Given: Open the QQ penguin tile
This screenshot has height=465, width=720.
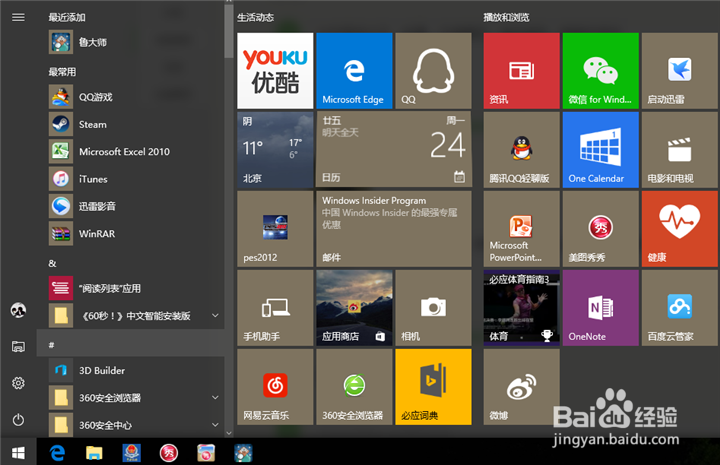Looking at the screenshot, I should [433, 71].
